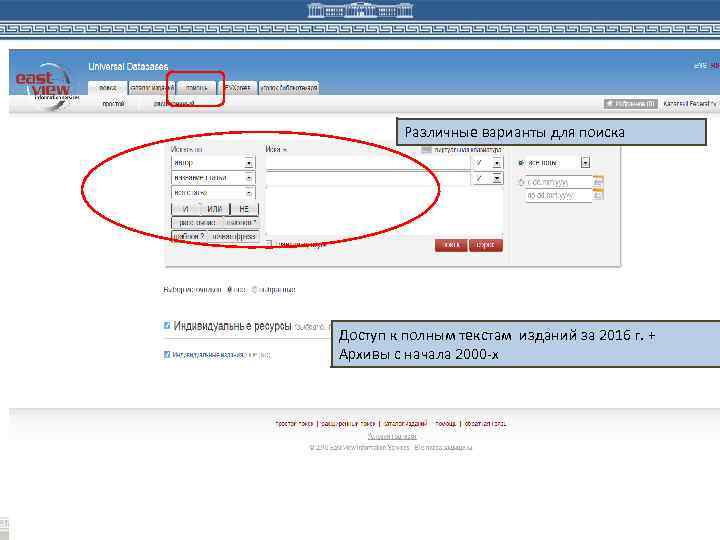Expand the dropdown arrow in the first search row

coord(497,163)
